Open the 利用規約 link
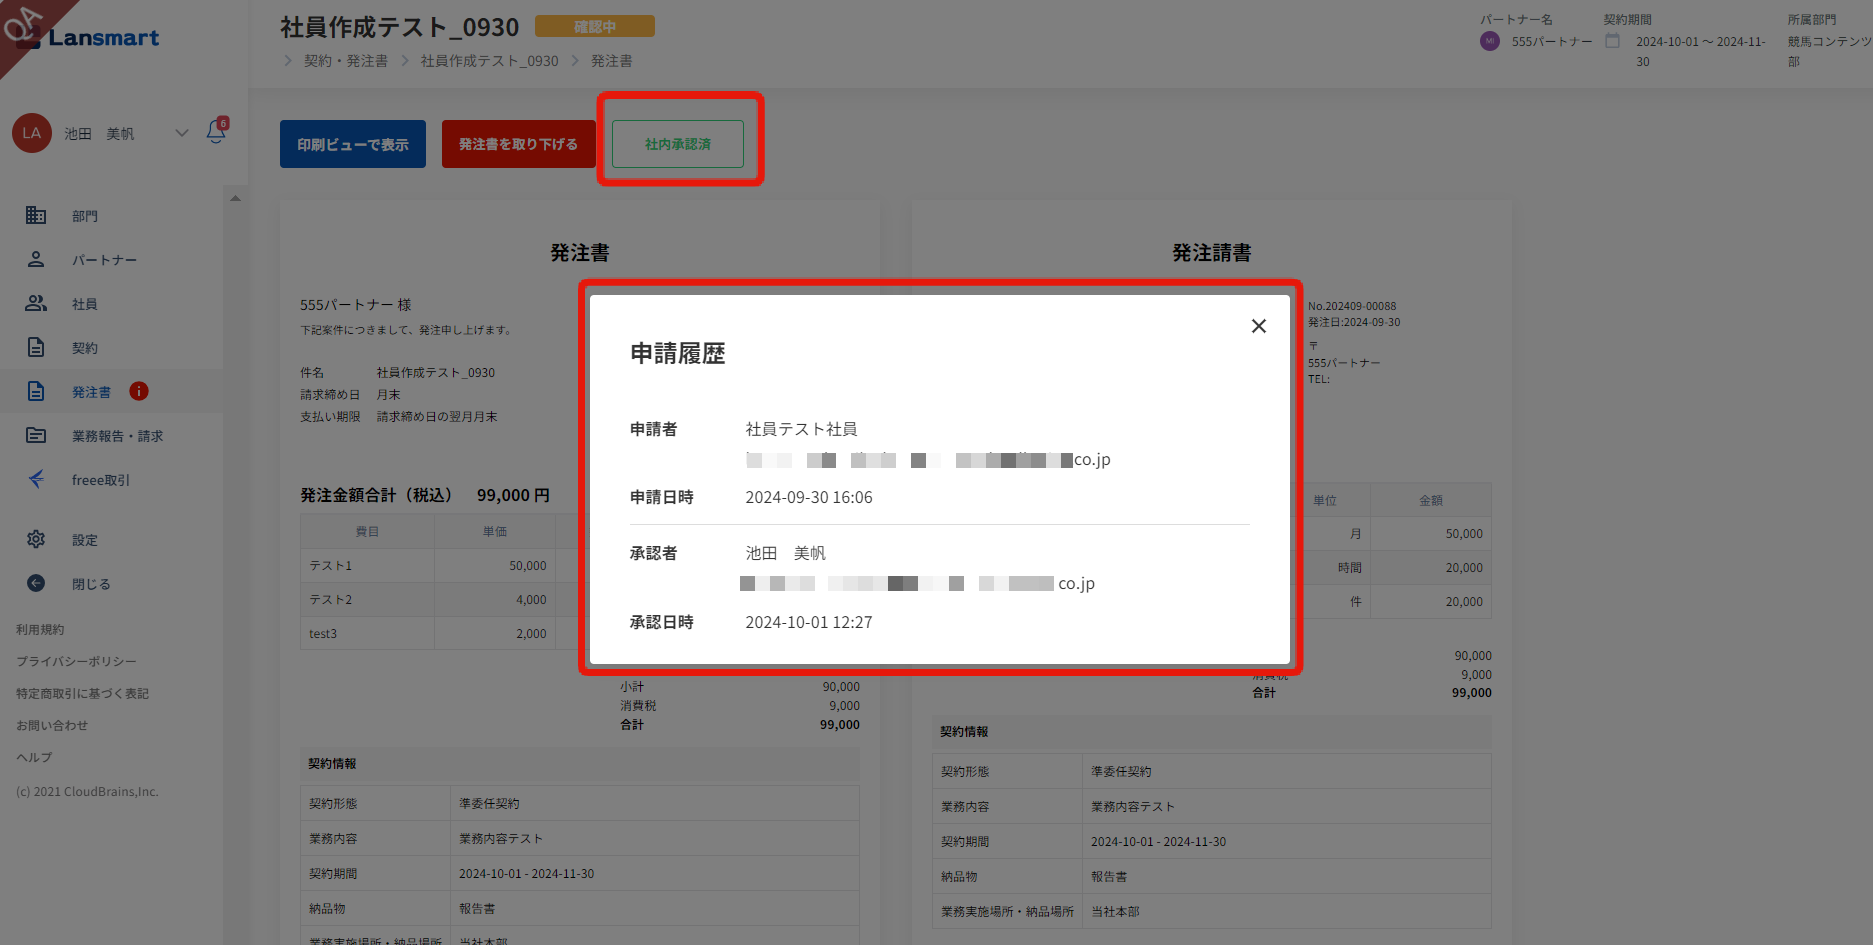The image size is (1873, 945). (x=40, y=630)
